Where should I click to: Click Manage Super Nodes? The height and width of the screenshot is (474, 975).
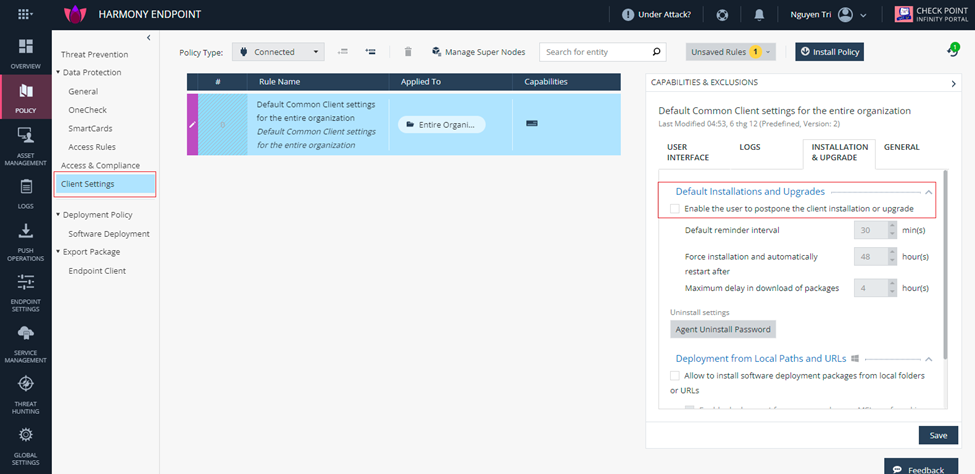478,52
